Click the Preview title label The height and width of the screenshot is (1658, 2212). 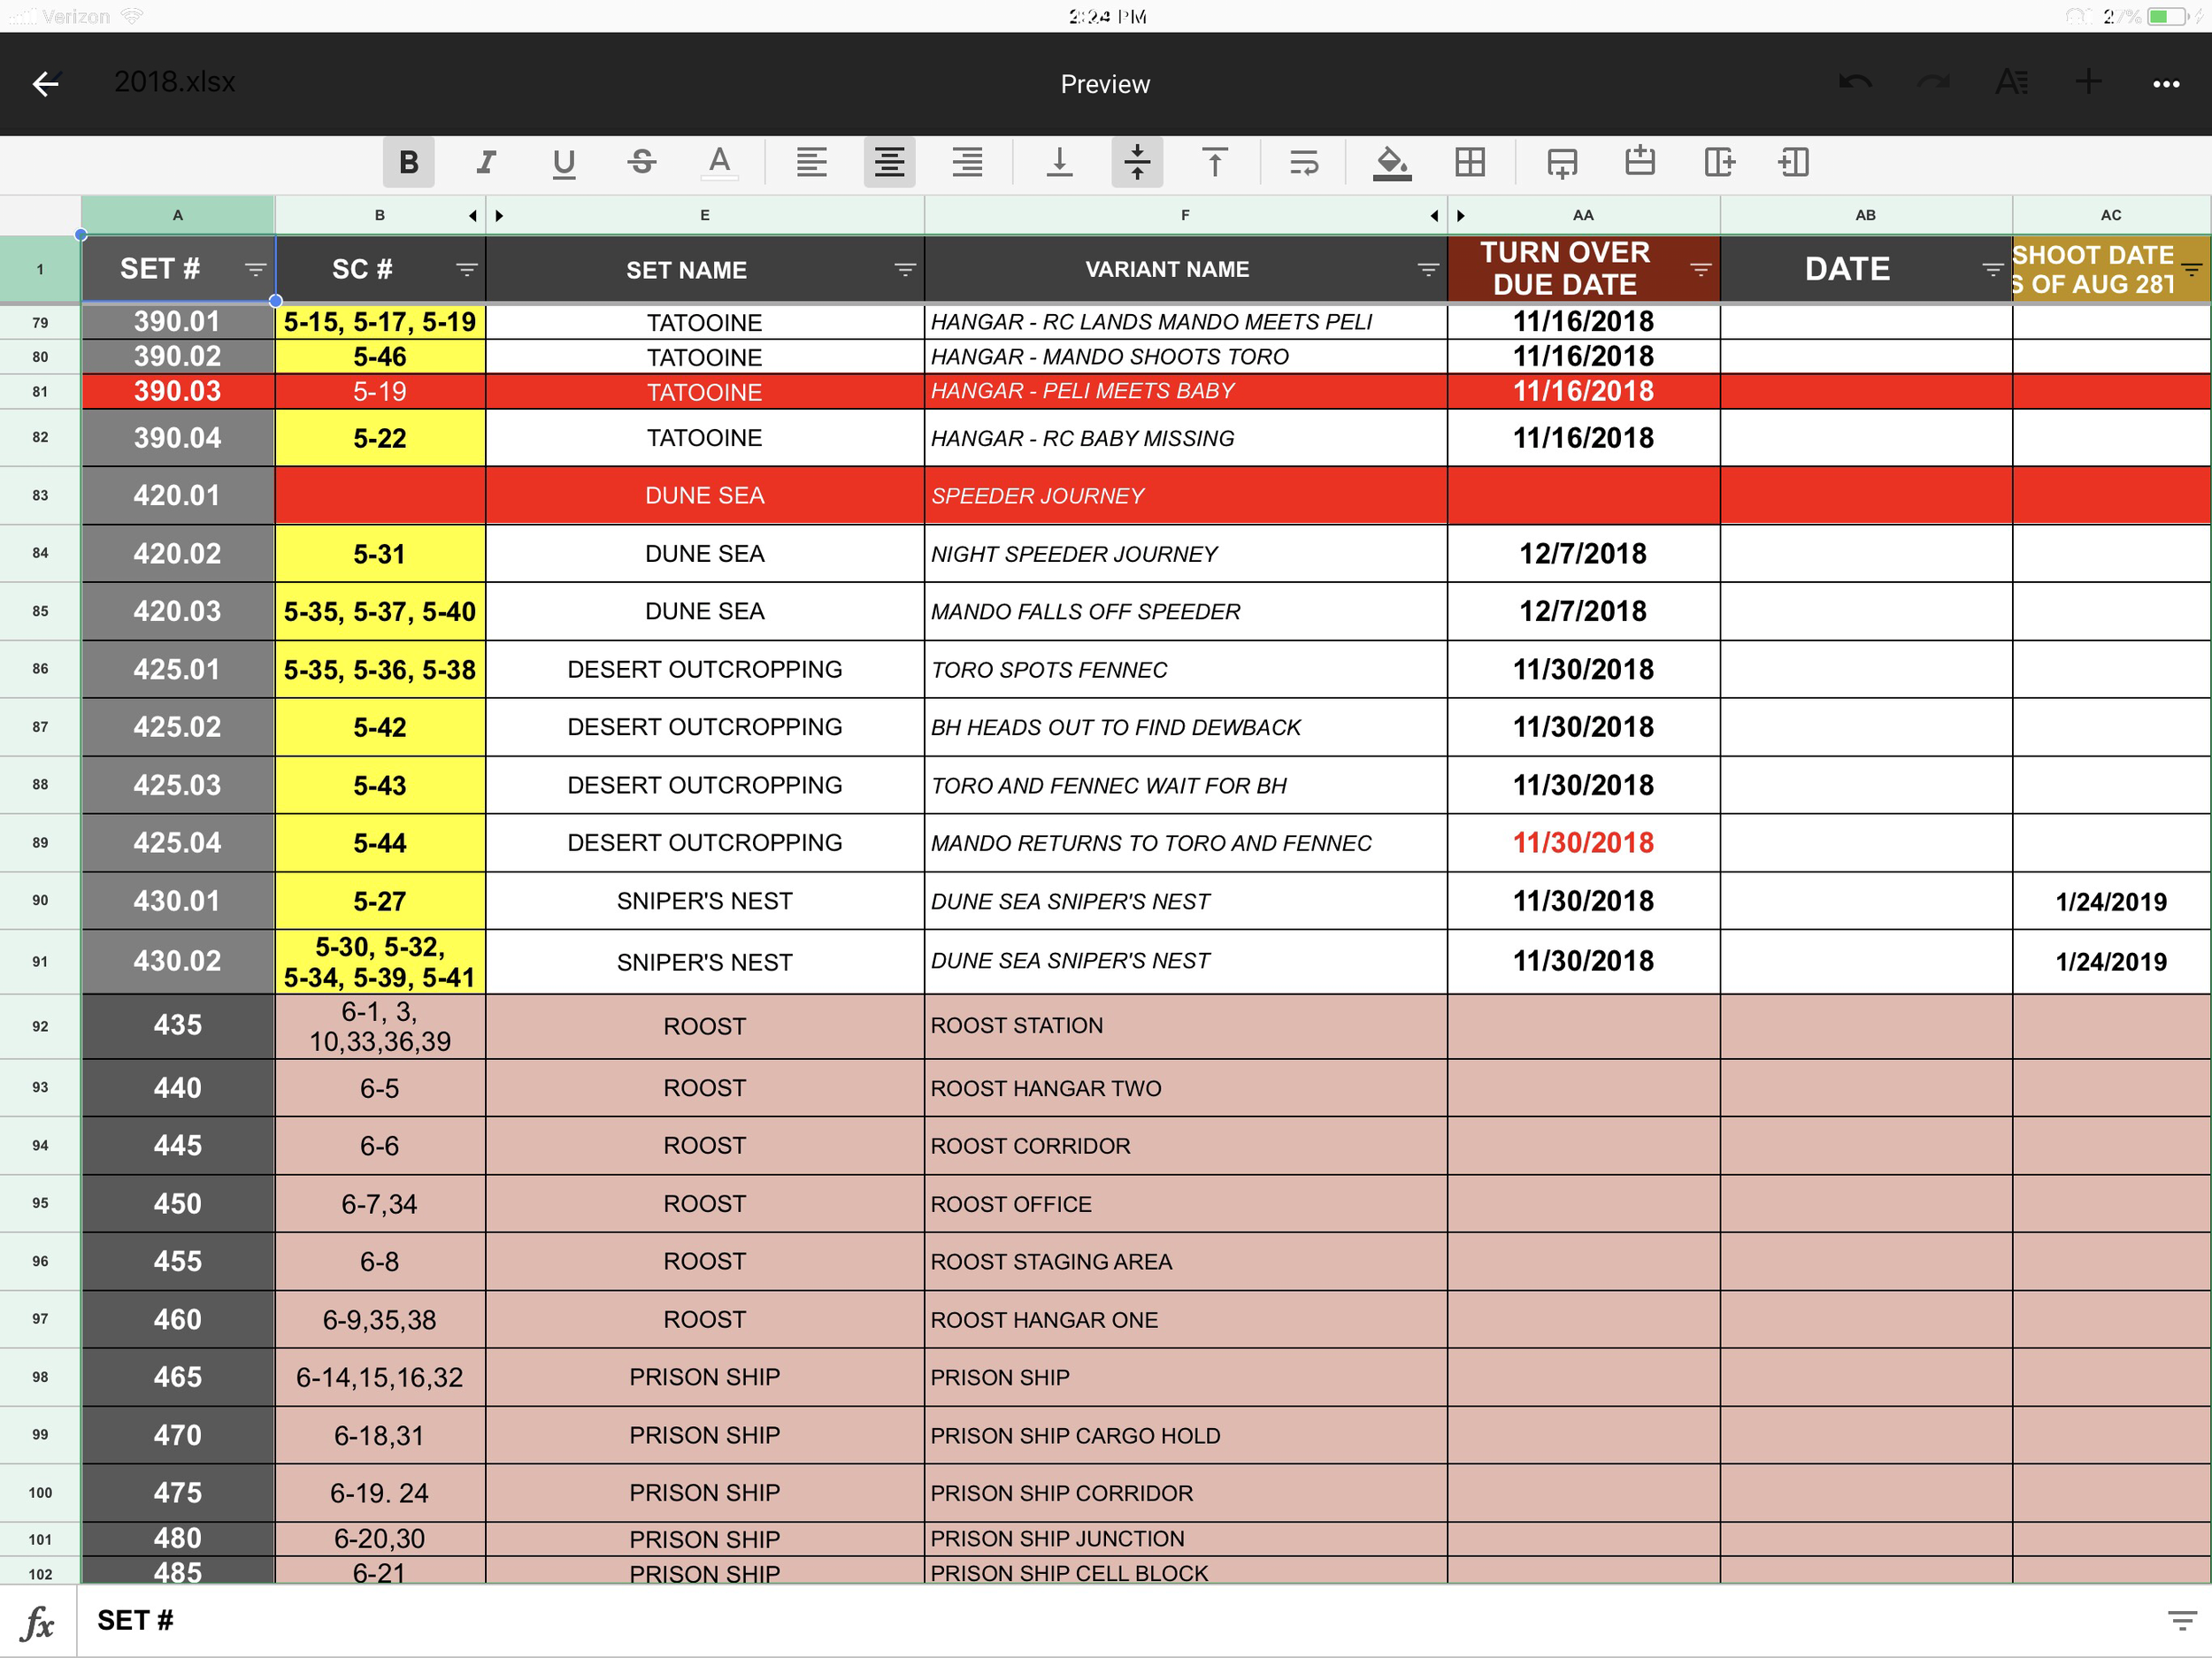tap(1105, 84)
